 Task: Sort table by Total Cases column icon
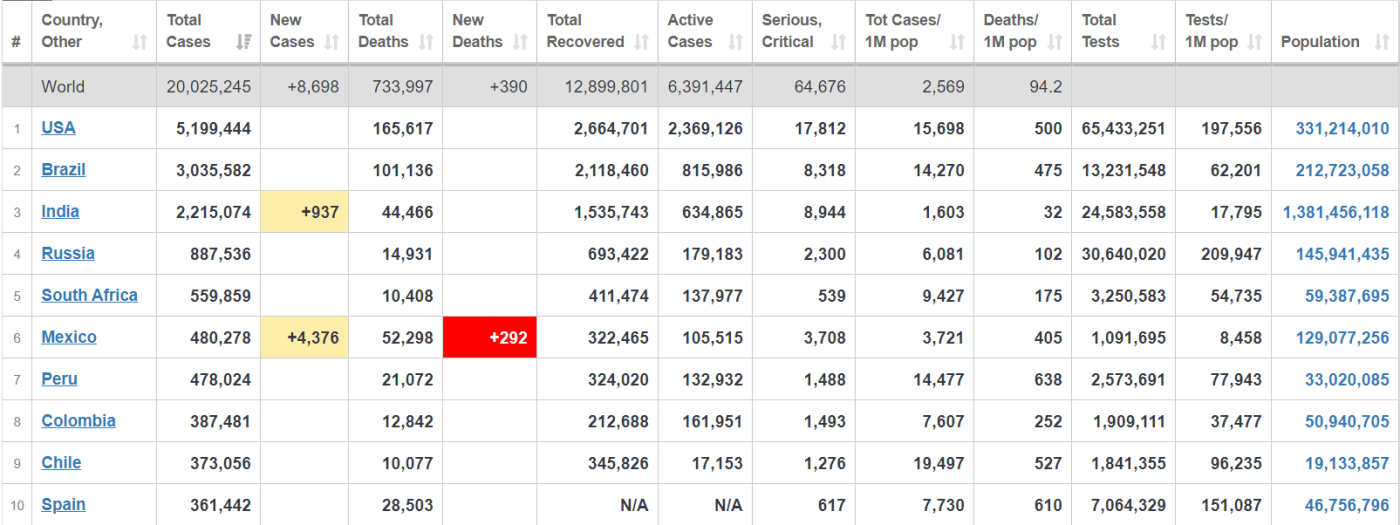pyautogui.click(x=243, y=42)
